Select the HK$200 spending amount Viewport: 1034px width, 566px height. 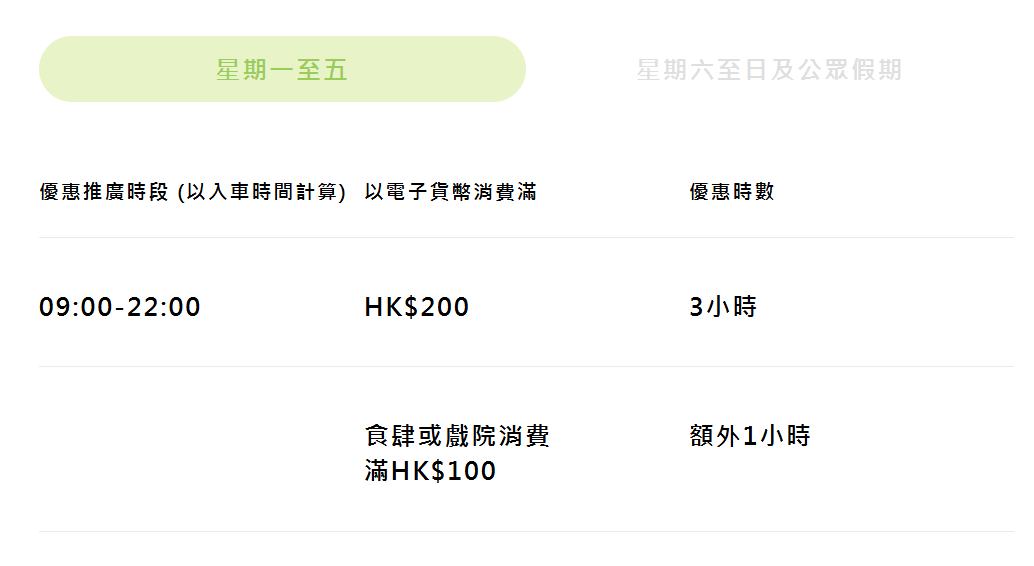417,307
